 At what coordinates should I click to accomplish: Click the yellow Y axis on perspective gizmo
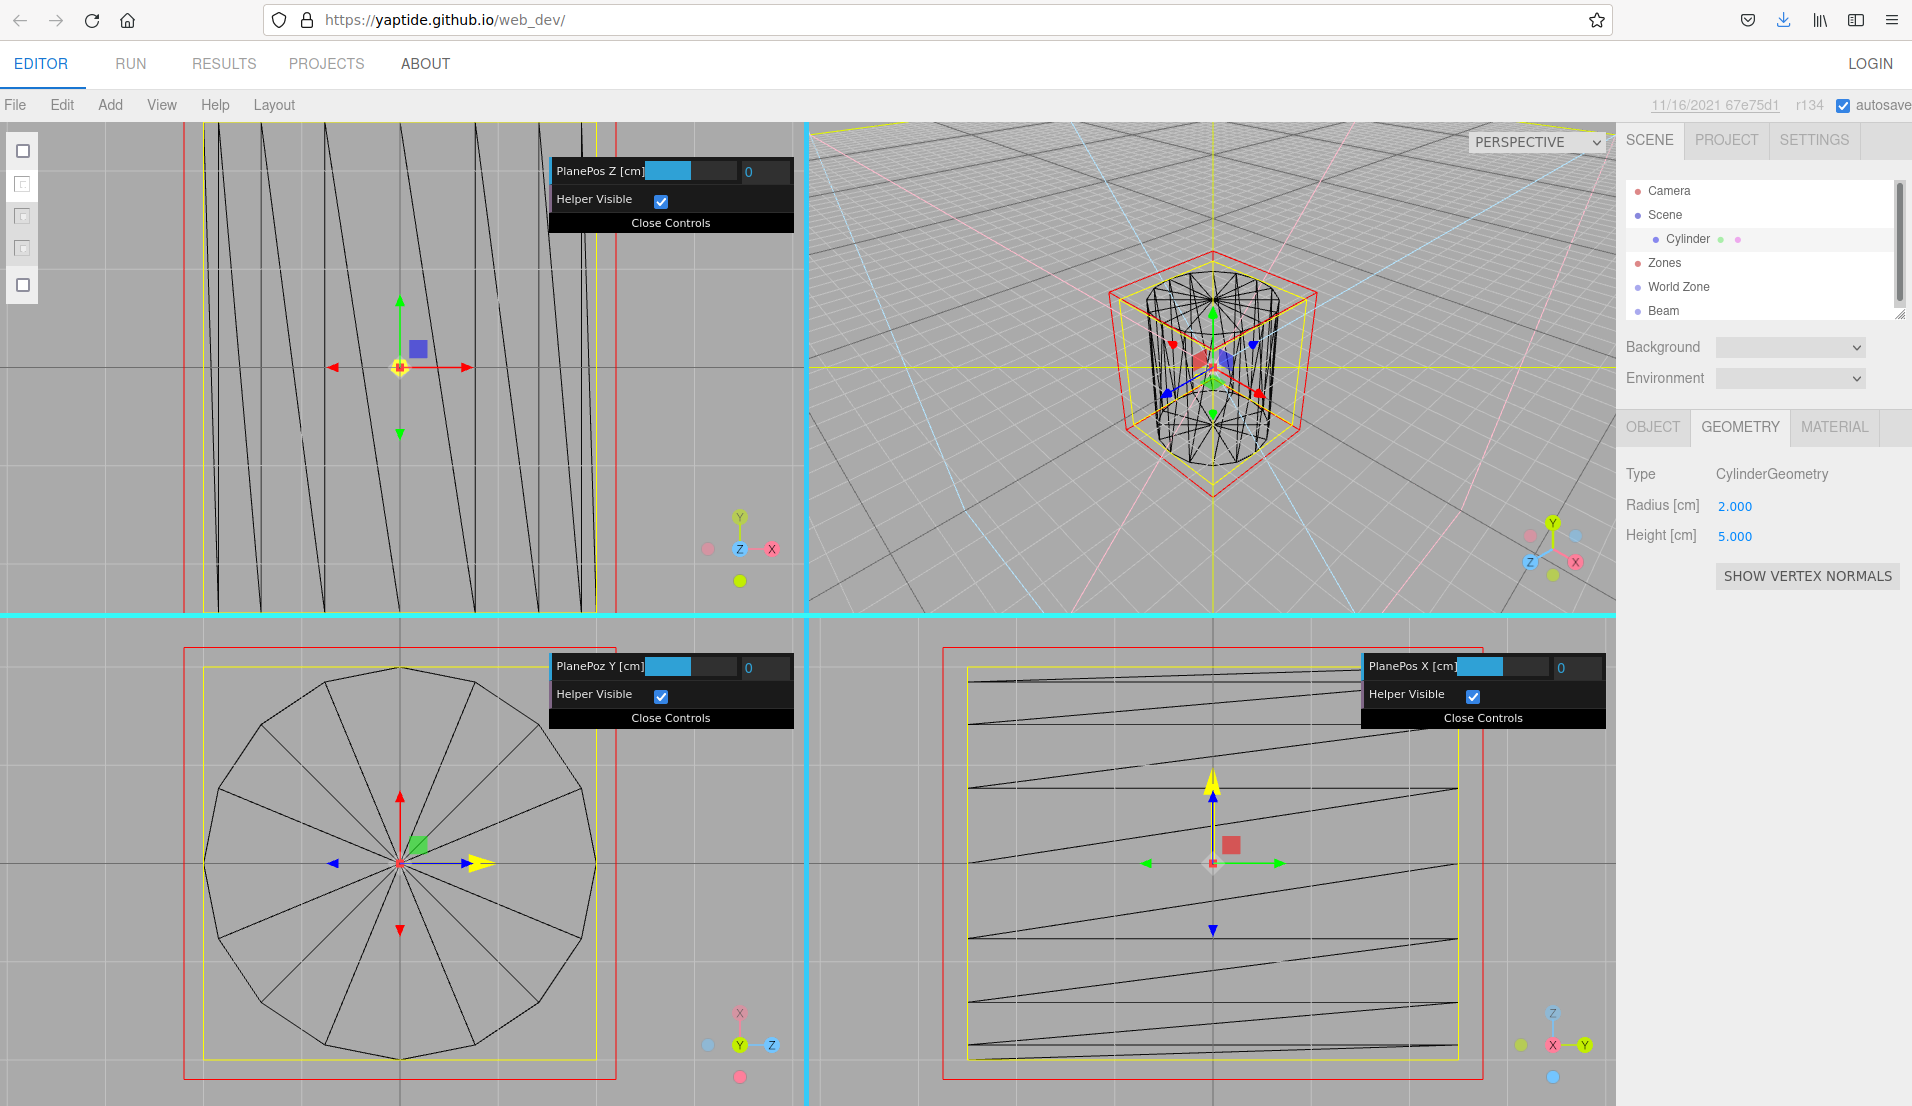1552,522
